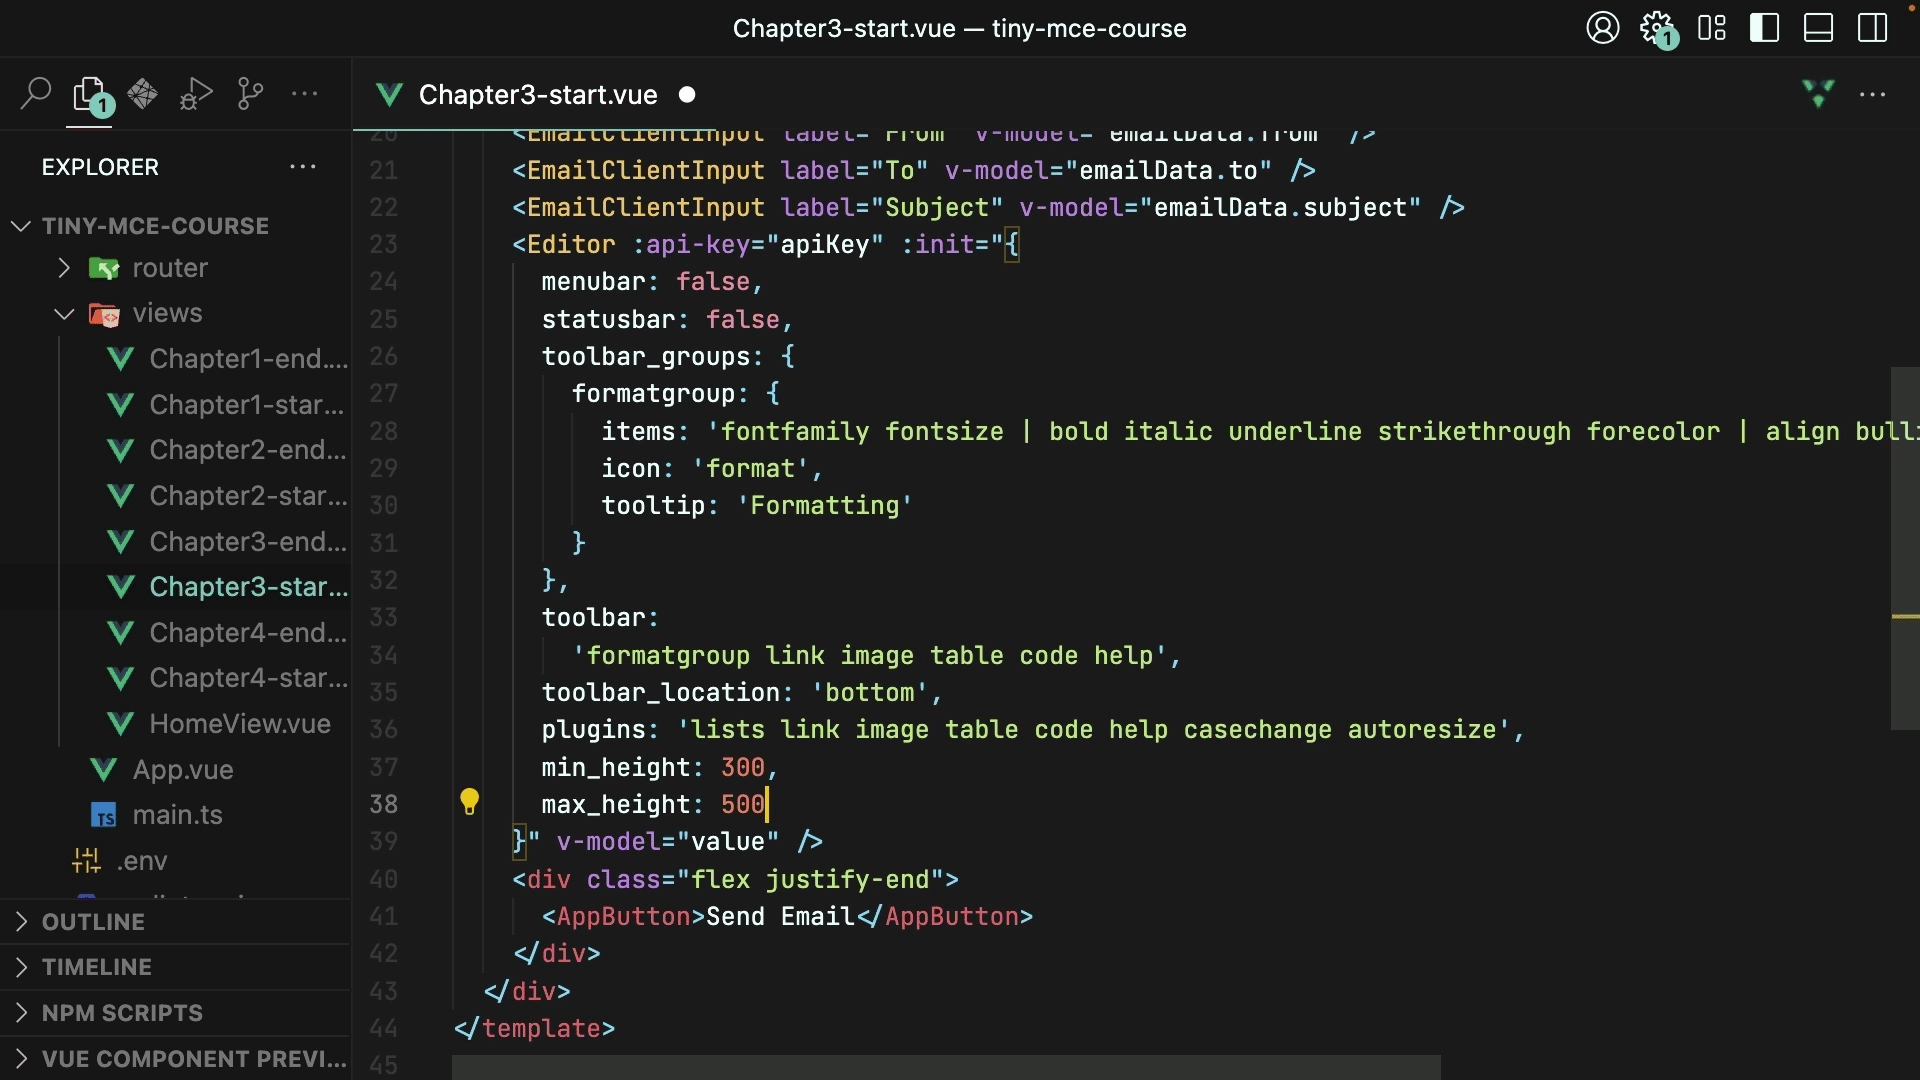The width and height of the screenshot is (1920, 1080).
Task: Click line number 23 in gutter
Action: pyautogui.click(x=384, y=245)
